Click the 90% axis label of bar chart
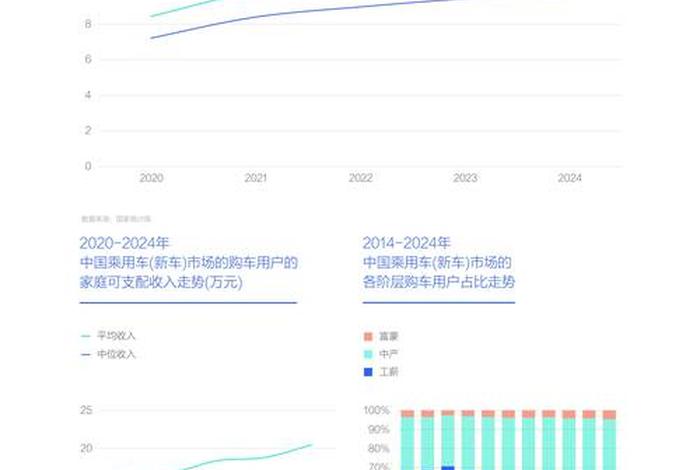Screen dimensions: 700x470 (x=379, y=429)
